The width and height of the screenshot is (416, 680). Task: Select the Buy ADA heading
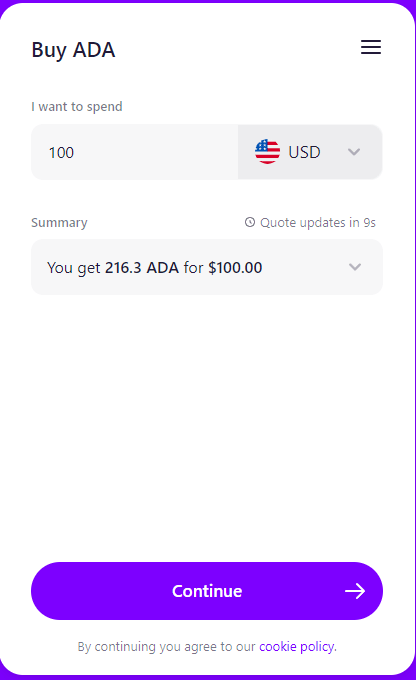pyautogui.click(x=73, y=50)
